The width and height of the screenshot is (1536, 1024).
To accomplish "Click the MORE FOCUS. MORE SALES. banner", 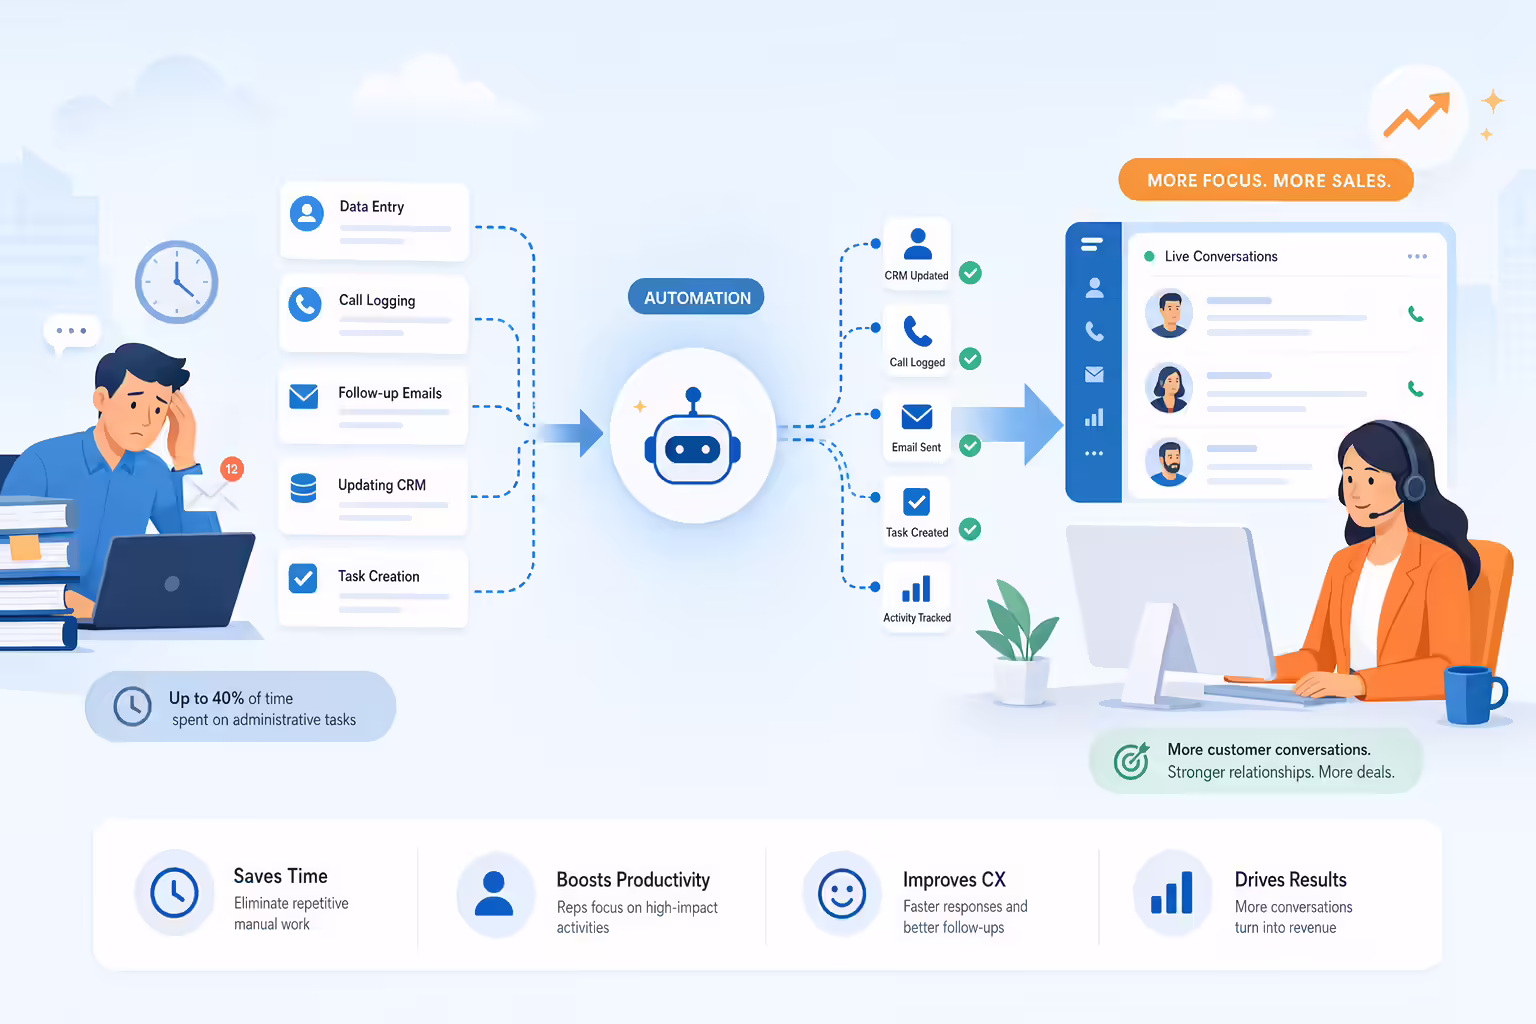I will point(1267,180).
